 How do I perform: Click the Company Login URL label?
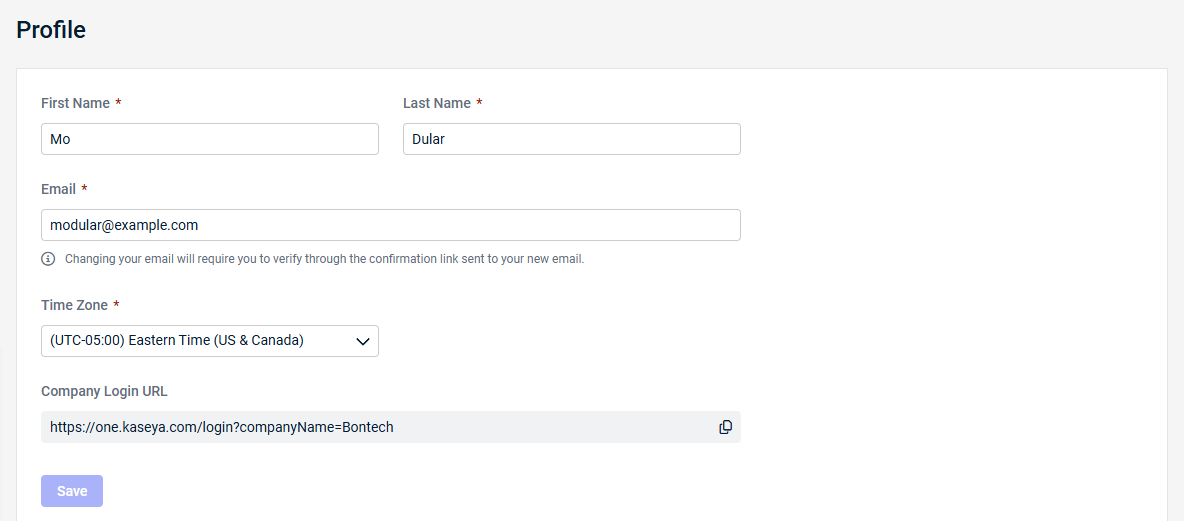104,391
